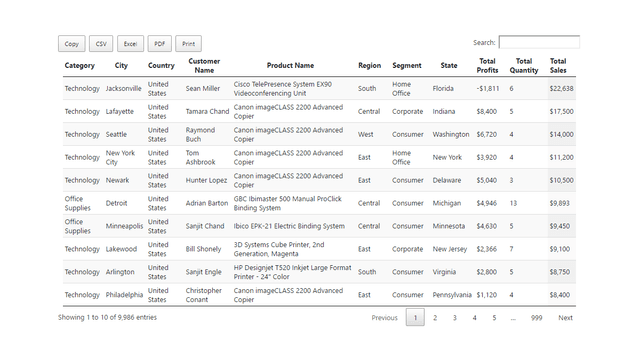
Task: Click the Copy export button
Action: [x=71, y=44]
